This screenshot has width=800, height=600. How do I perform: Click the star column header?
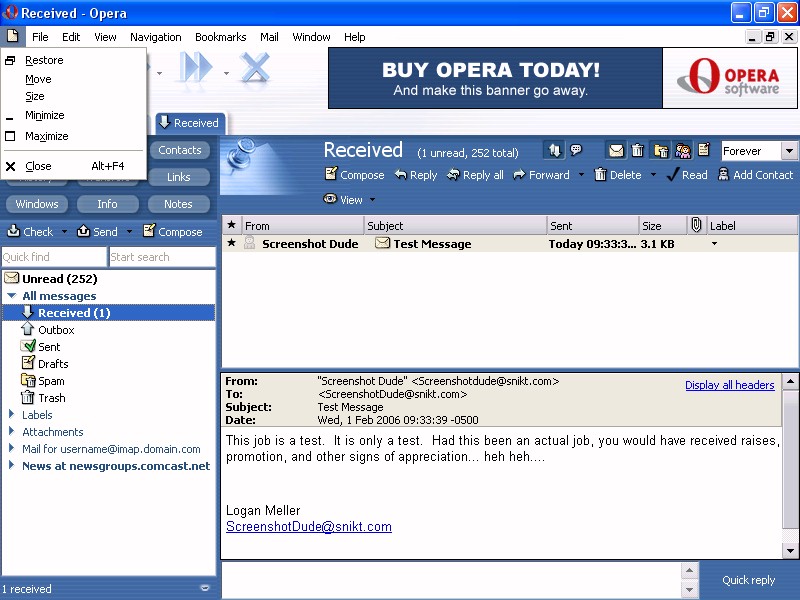click(232, 225)
